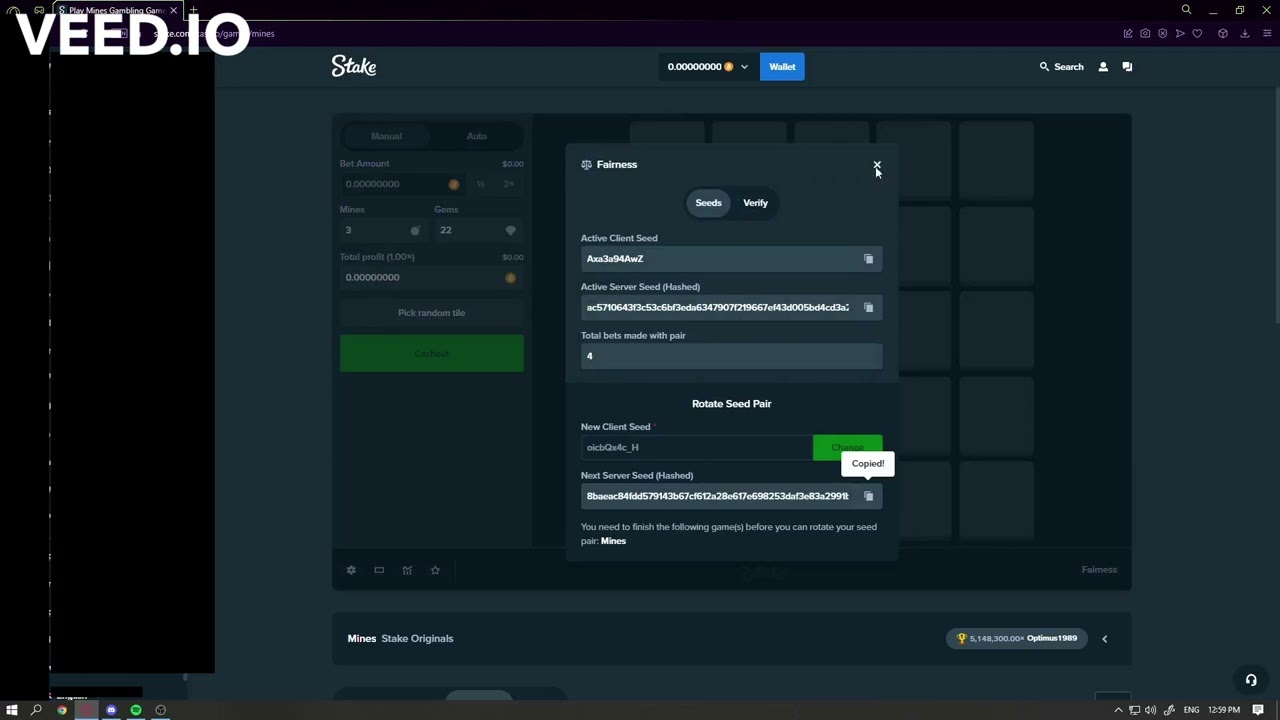Click the Total bets made with pair field
1280x720 pixels.
[x=731, y=356]
